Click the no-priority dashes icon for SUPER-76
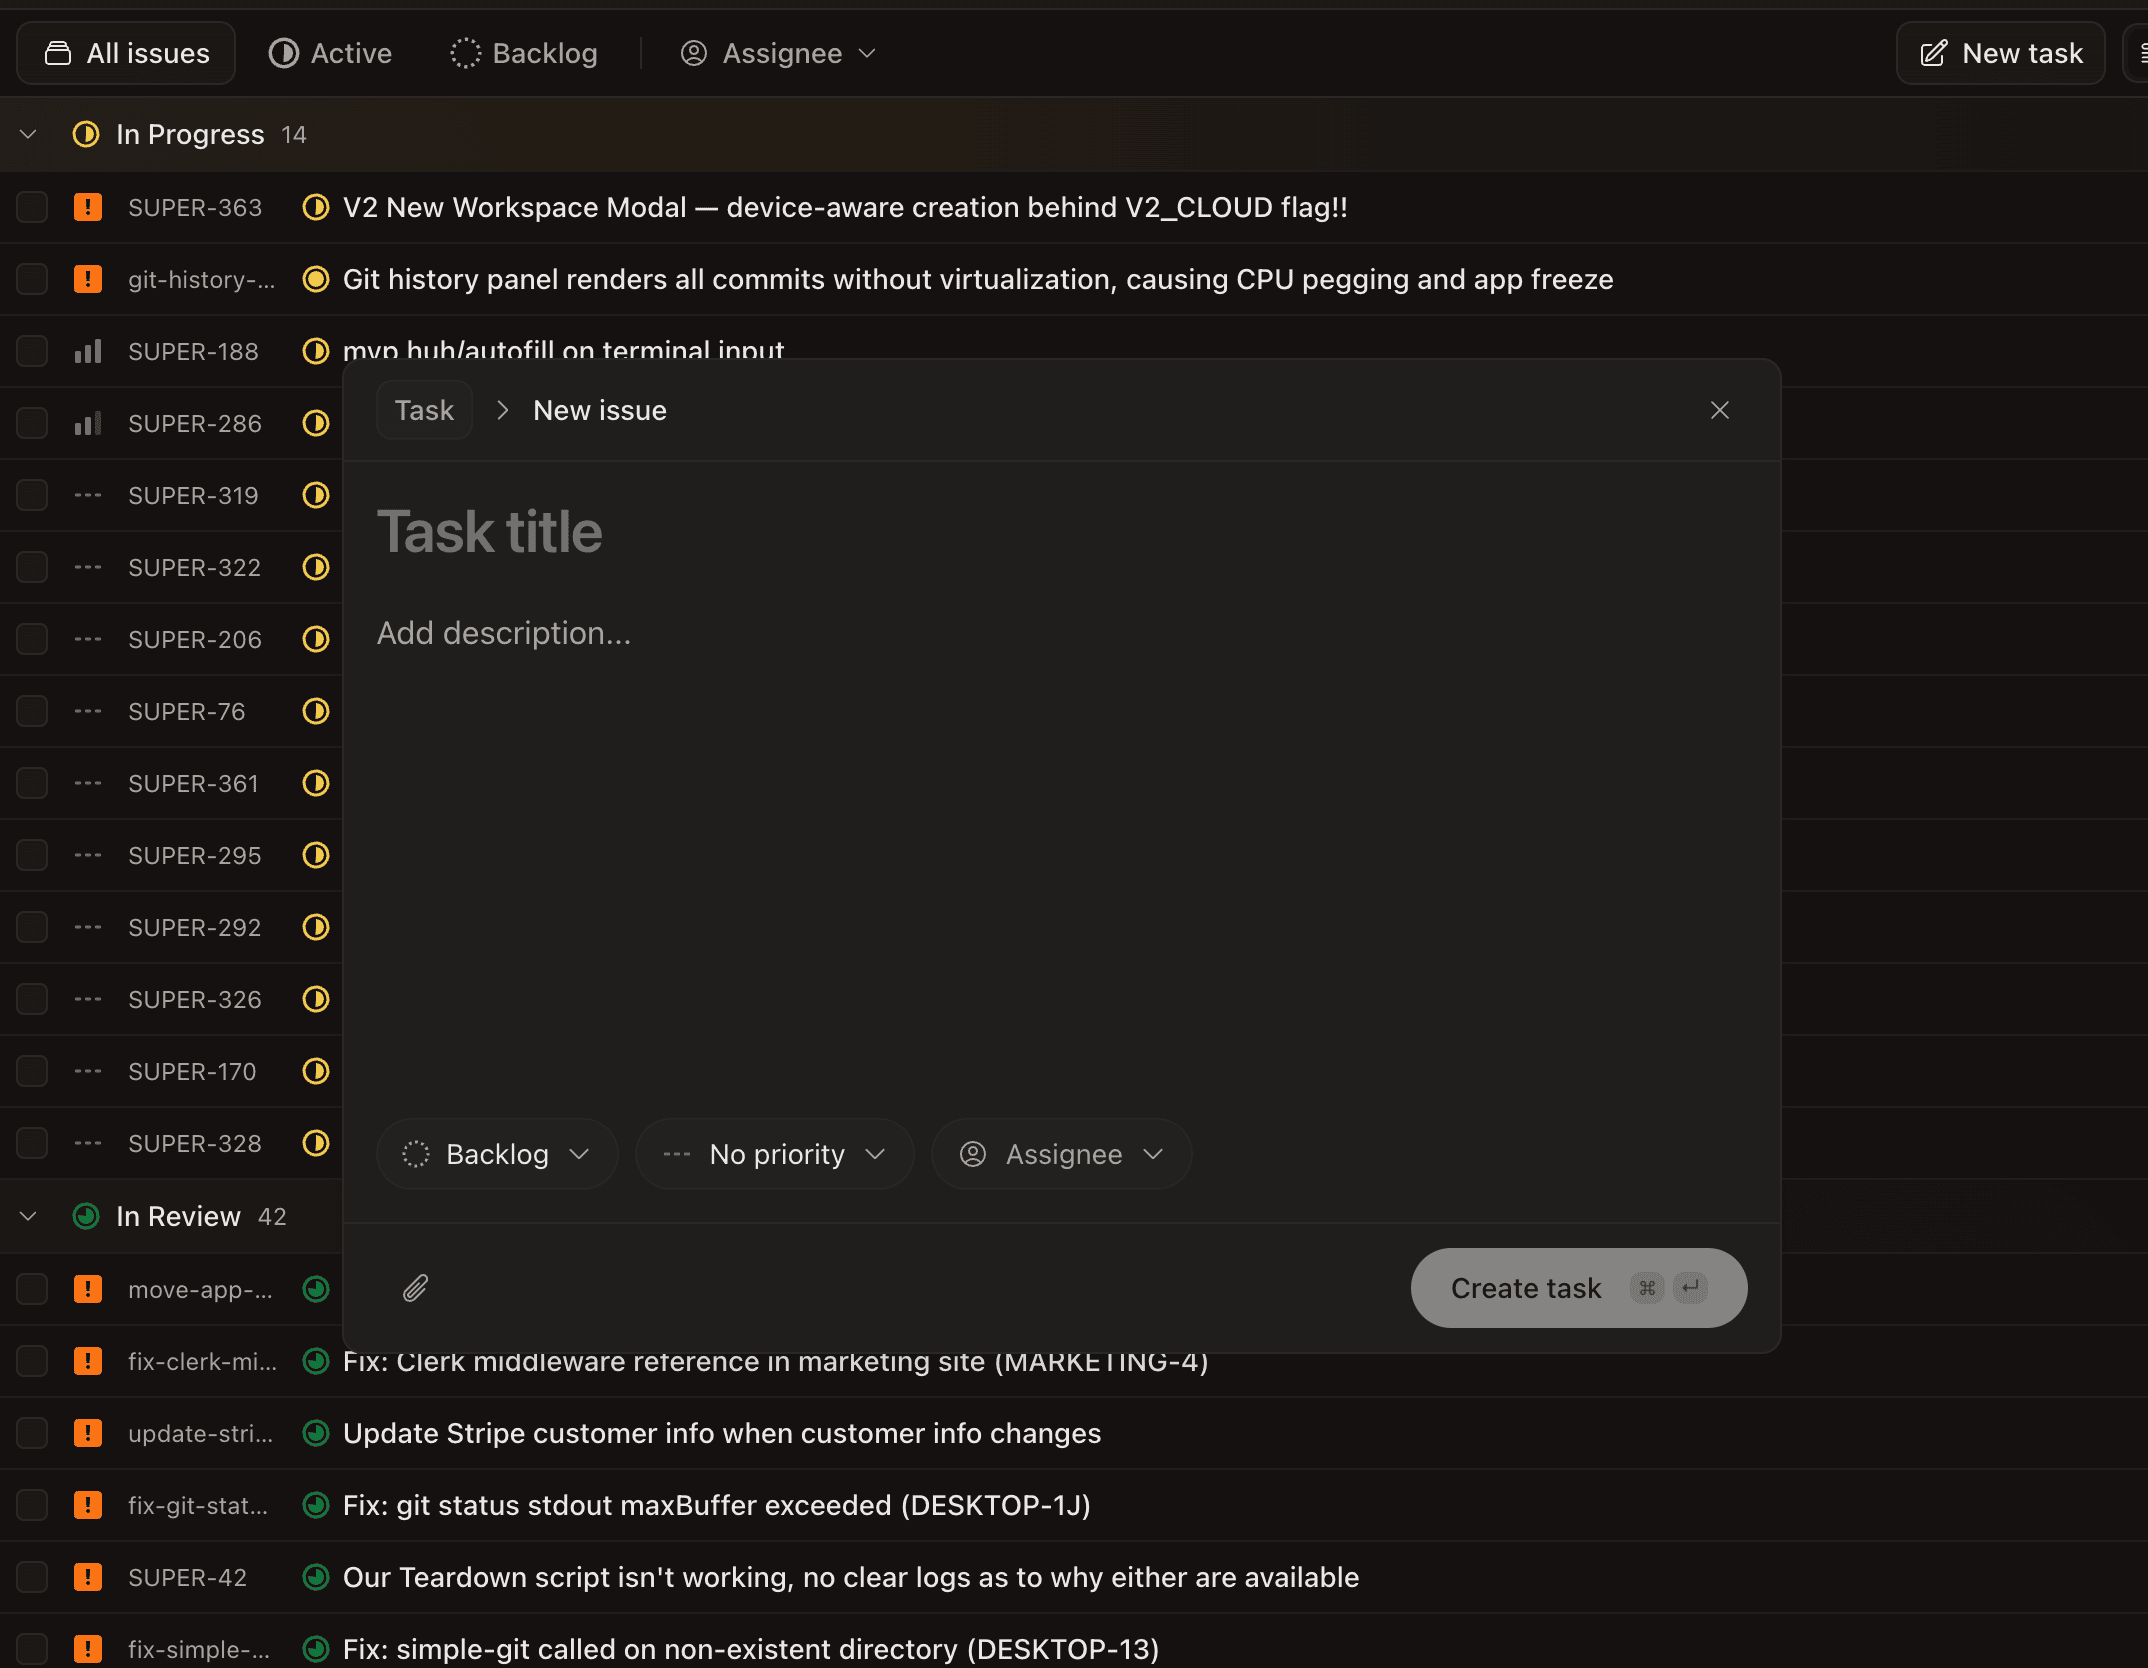Image resolution: width=2148 pixels, height=1668 pixels. coord(88,711)
